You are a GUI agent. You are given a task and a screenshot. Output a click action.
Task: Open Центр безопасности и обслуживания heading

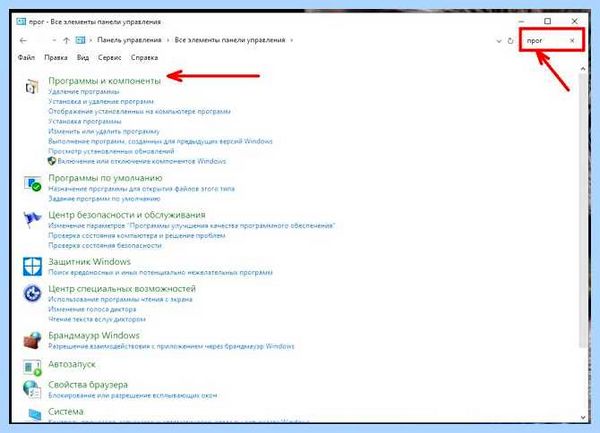(127, 215)
